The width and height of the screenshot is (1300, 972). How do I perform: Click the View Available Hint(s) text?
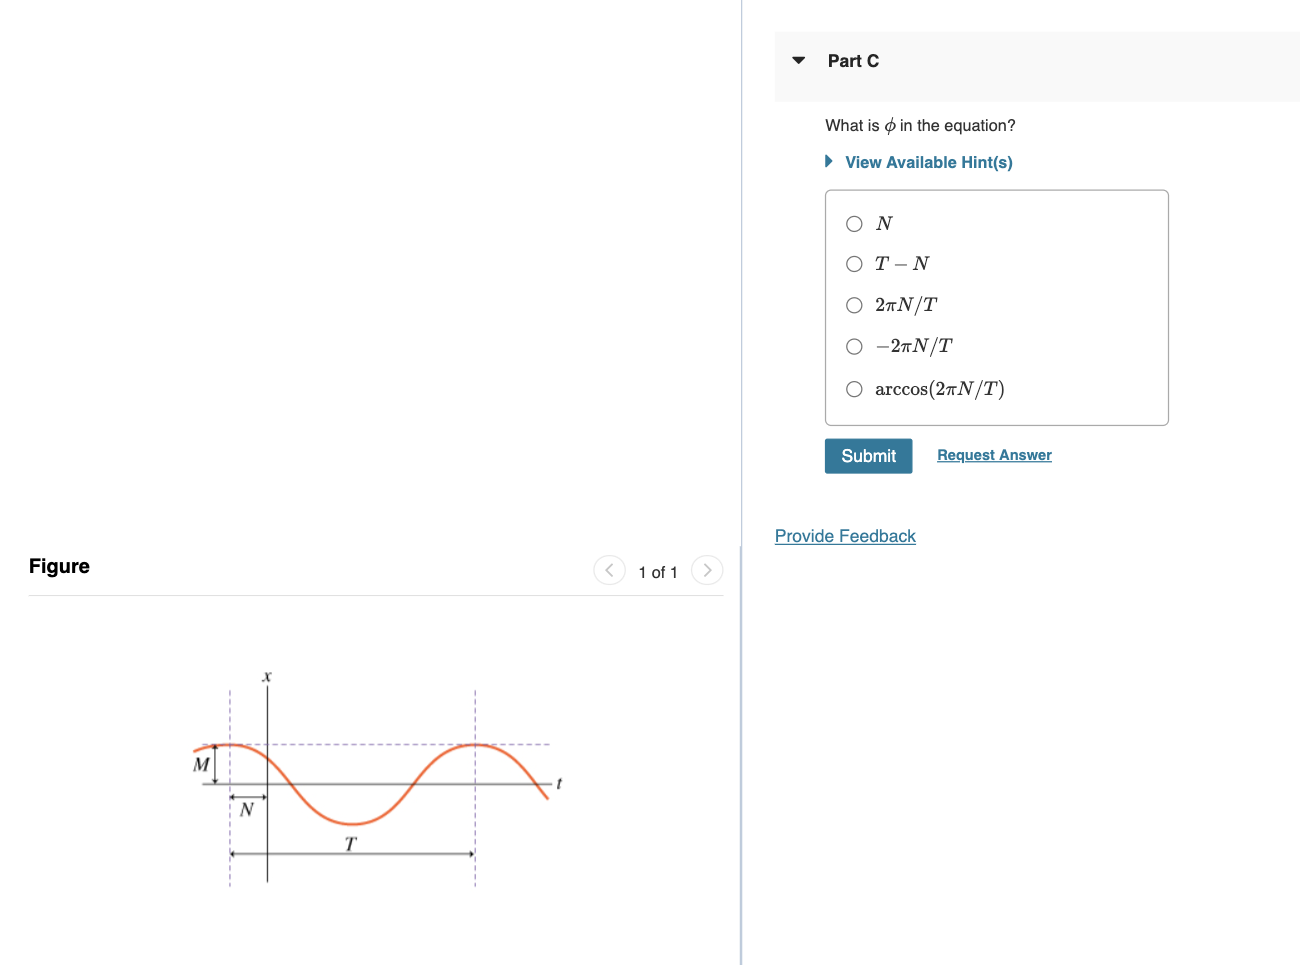928,162
